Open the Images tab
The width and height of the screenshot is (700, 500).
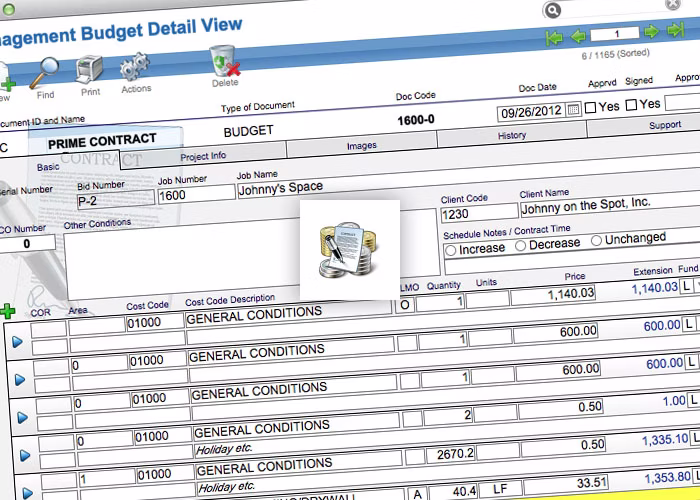point(361,146)
